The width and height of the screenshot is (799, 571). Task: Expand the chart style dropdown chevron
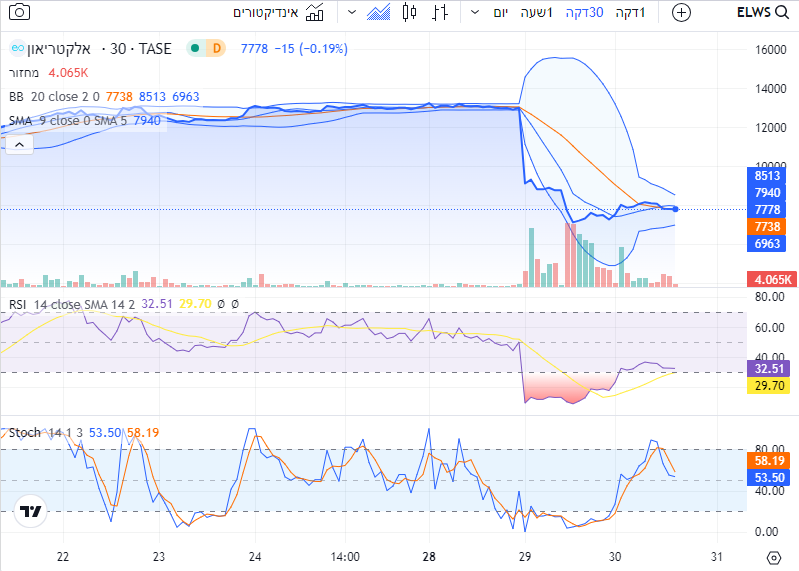pyautogui.click(x=351, y=12)
